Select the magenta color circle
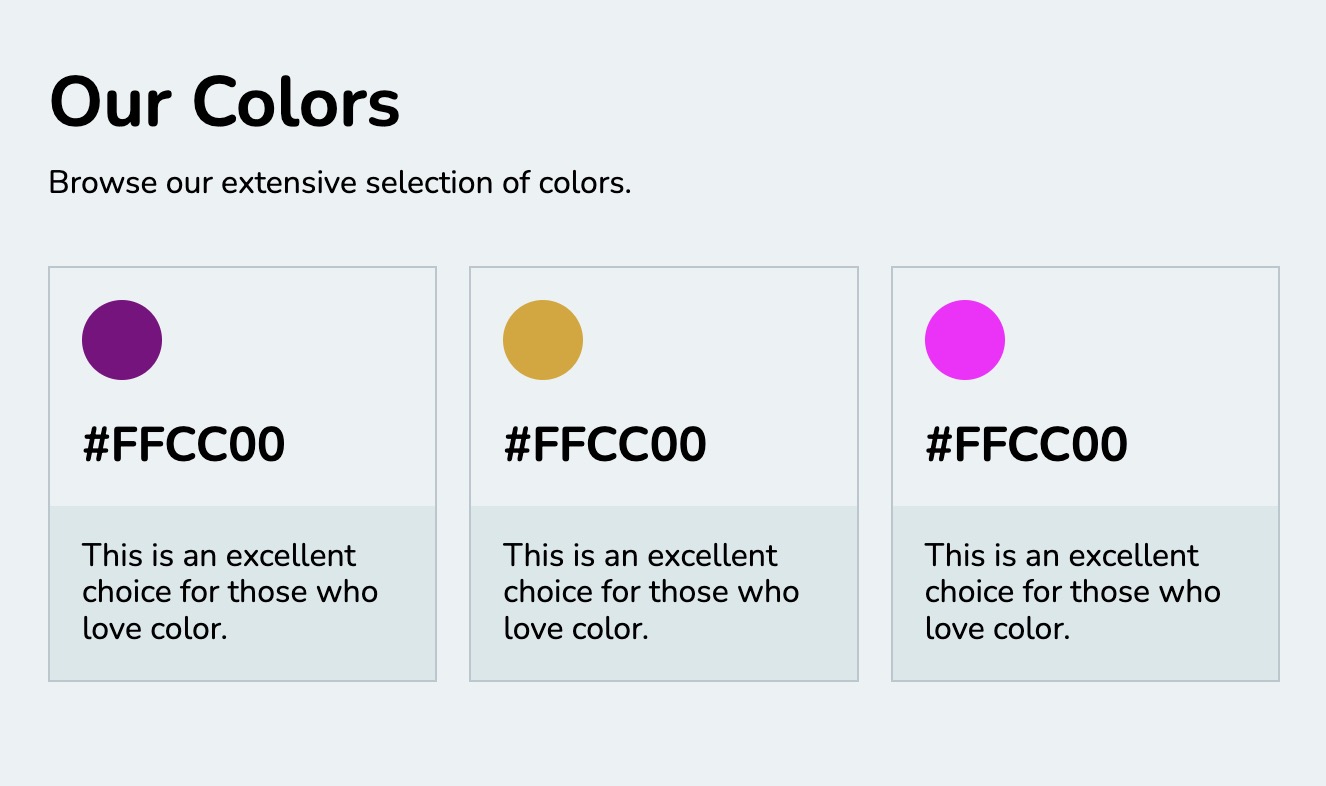1326x786 pixels. (x=964, y=339)
